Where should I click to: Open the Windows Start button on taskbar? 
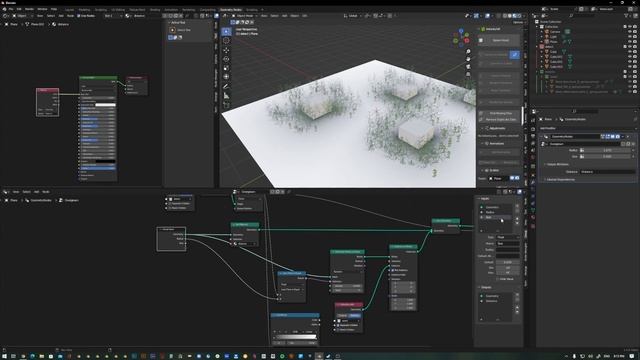click(4, 356)
